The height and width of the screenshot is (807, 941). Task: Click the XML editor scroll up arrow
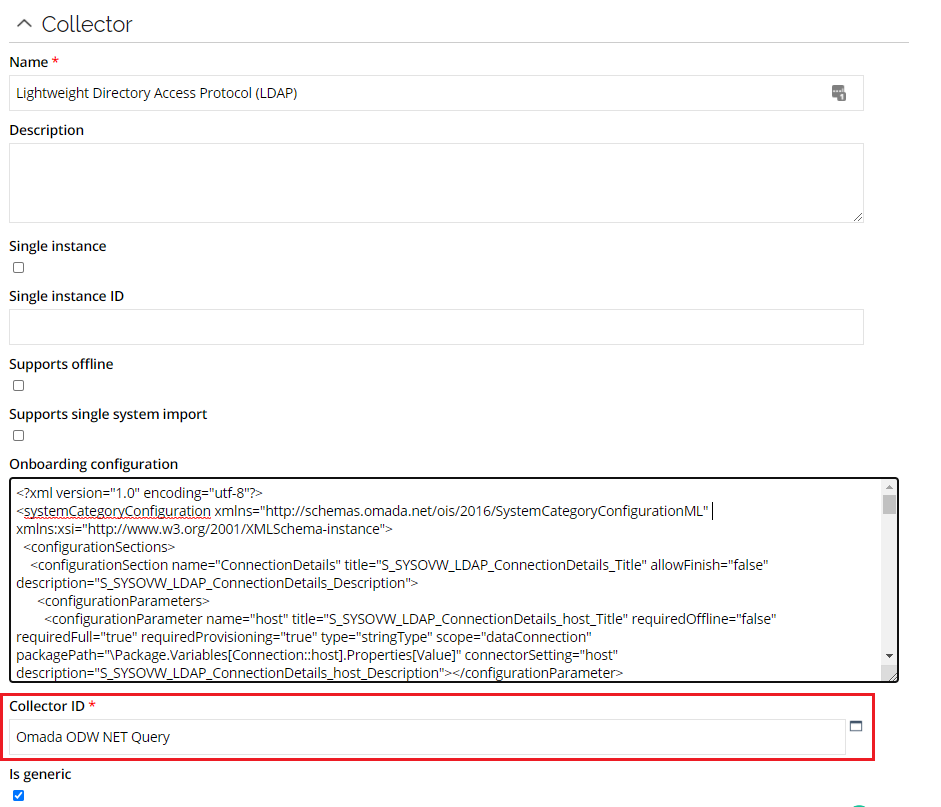889,487
